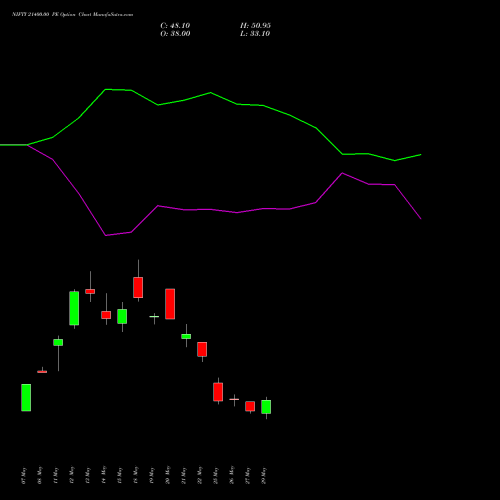Select the 12 May date label
Viewport: 500px width, 500px height.
pos(72,475)
